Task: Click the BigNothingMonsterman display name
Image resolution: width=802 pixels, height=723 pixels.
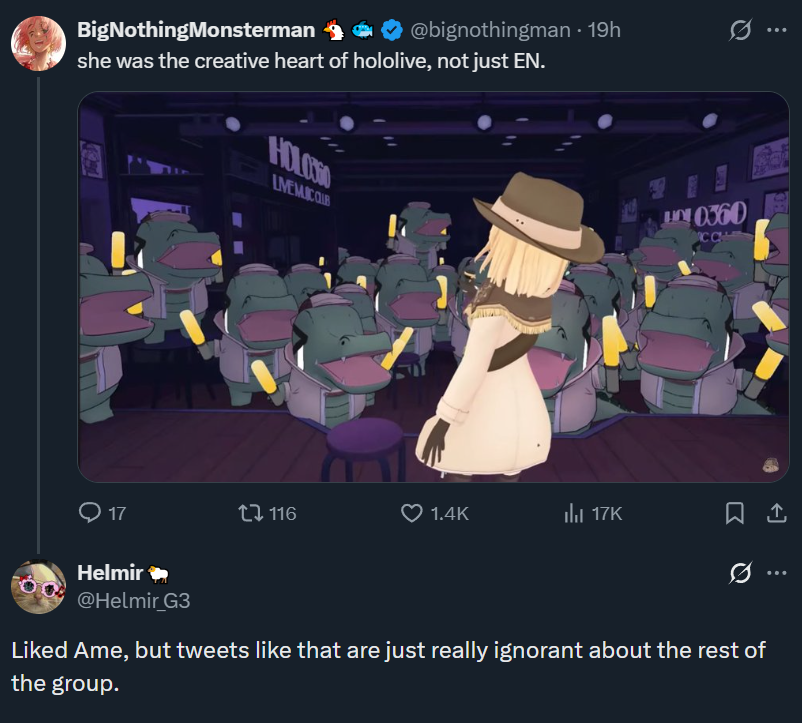Action: [196, 30]
